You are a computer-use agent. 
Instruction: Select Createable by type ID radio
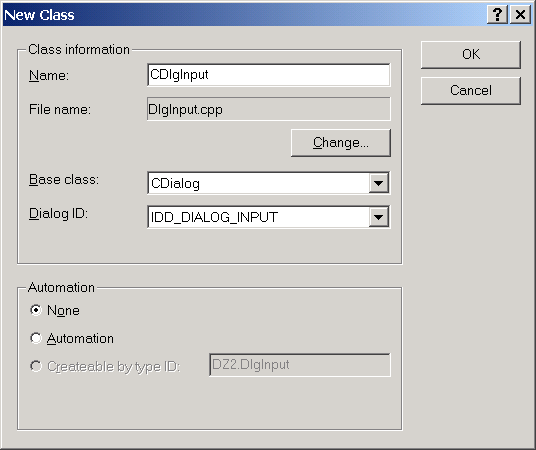(36, 366)
